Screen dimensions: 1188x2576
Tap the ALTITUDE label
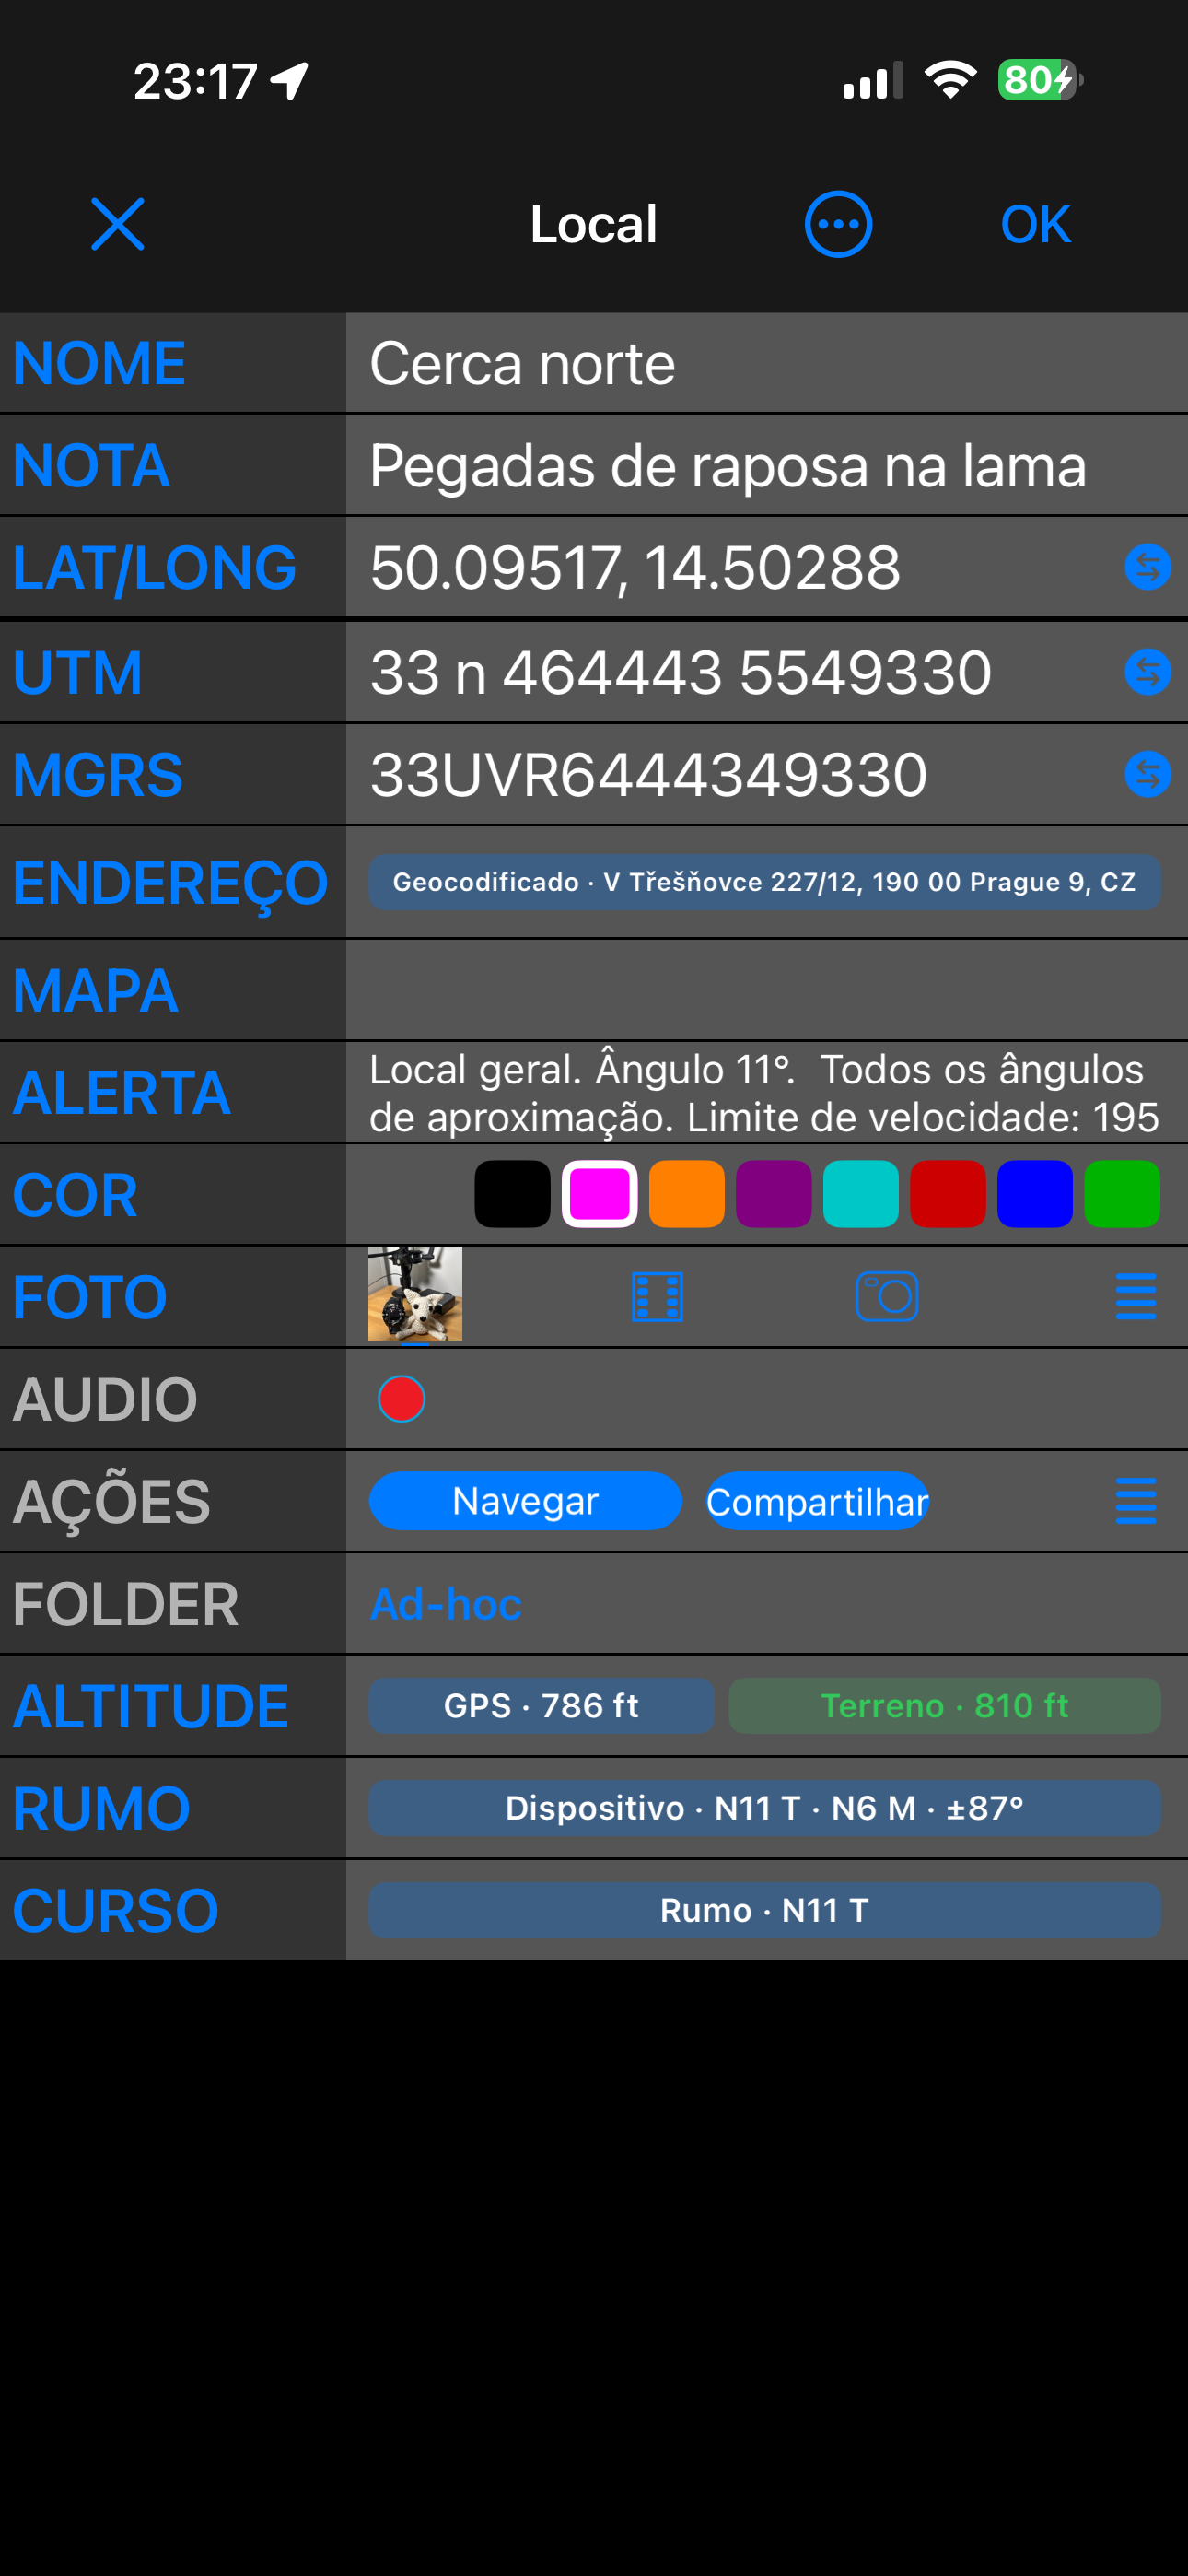(150, 1706)
